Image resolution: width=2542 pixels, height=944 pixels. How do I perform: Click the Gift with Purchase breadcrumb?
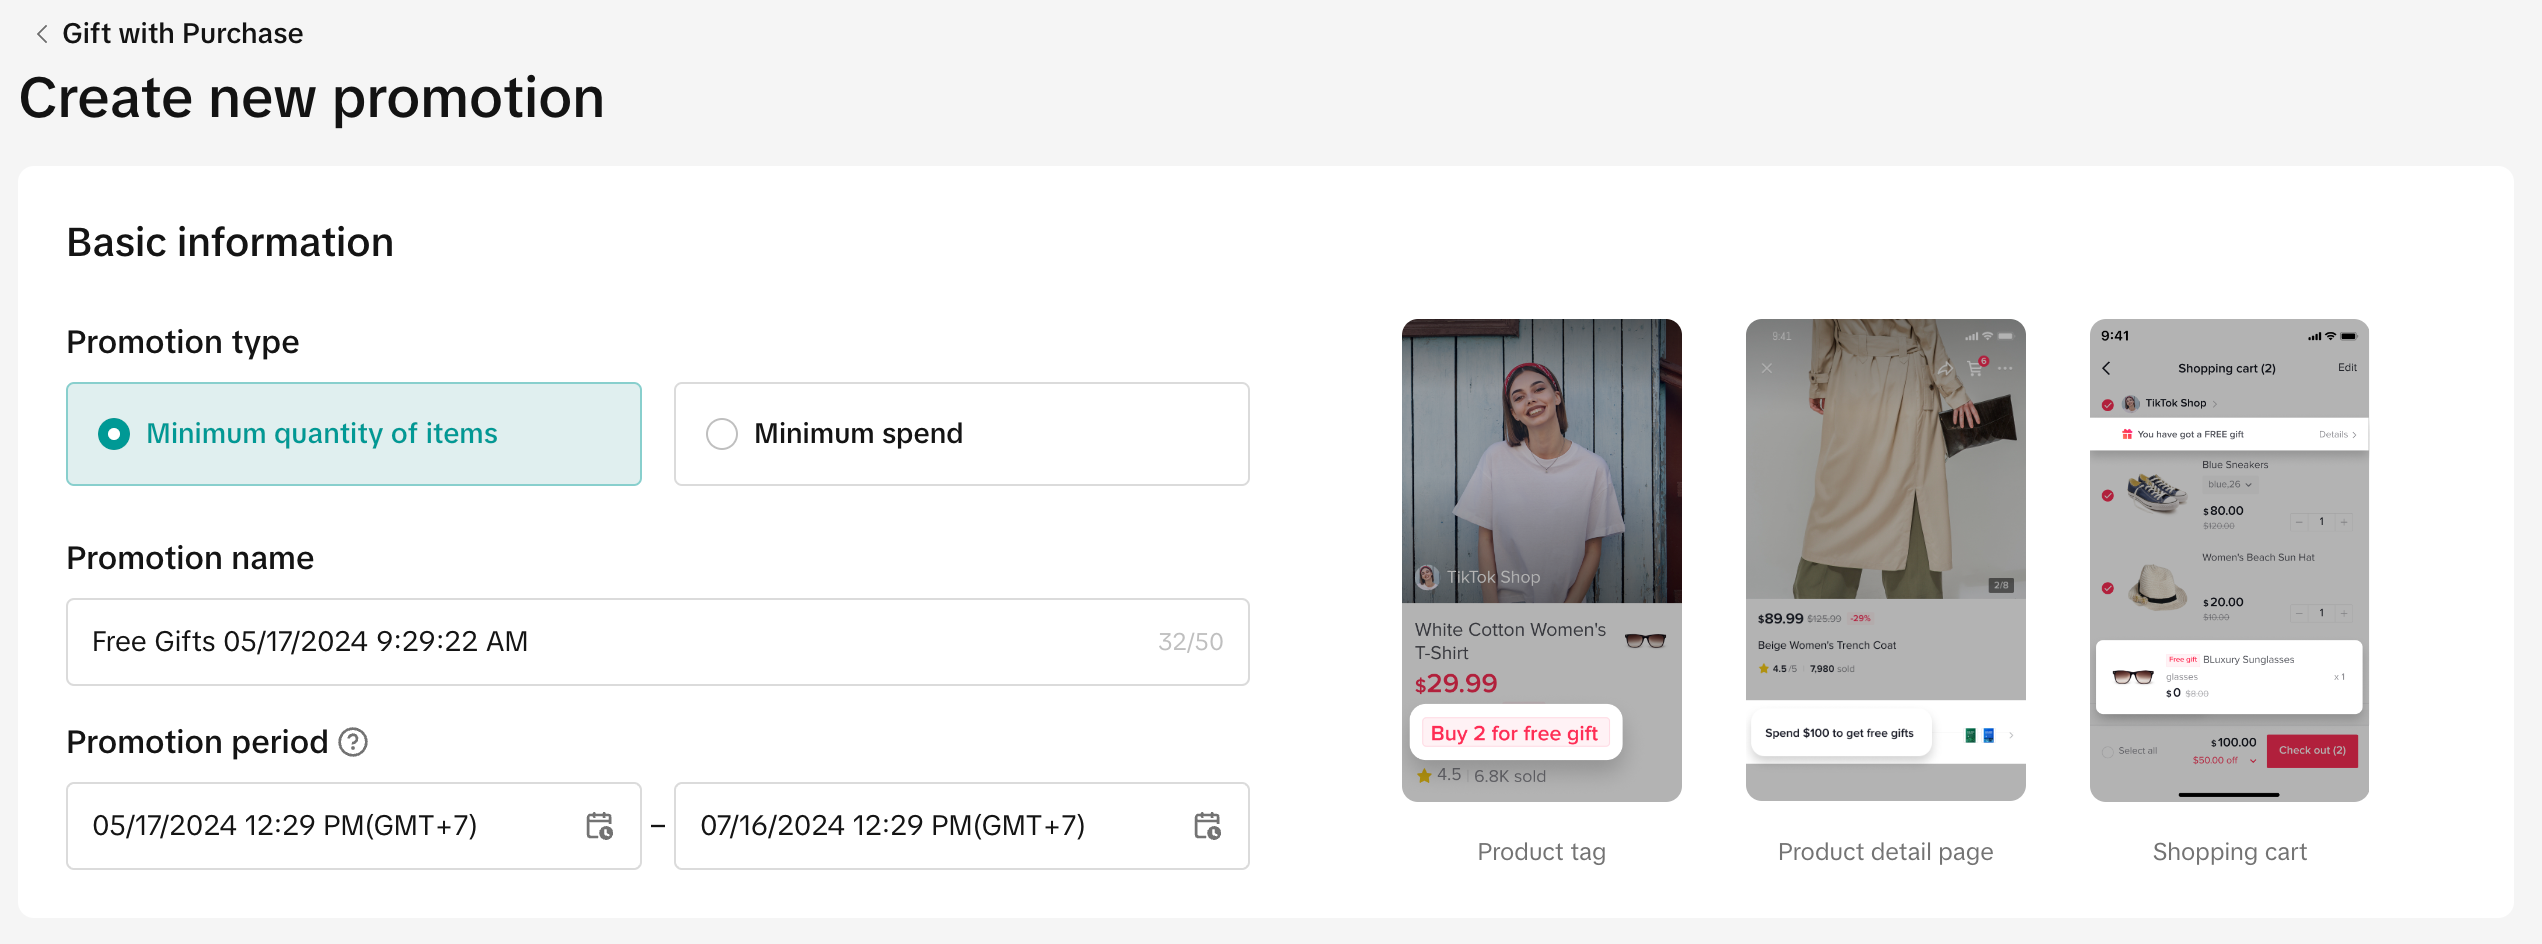pos(182,34)
